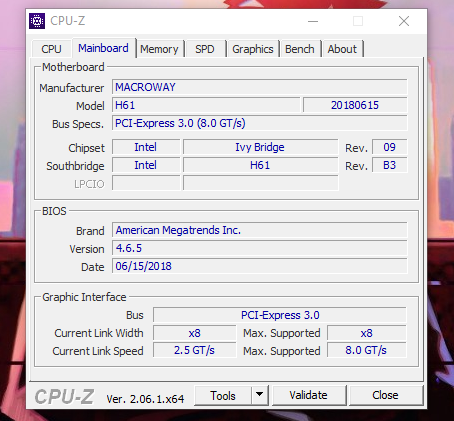Open the Memory tab
Image resolution: width=454 pixels, height=421 pixels.
[x=159, y=49]
